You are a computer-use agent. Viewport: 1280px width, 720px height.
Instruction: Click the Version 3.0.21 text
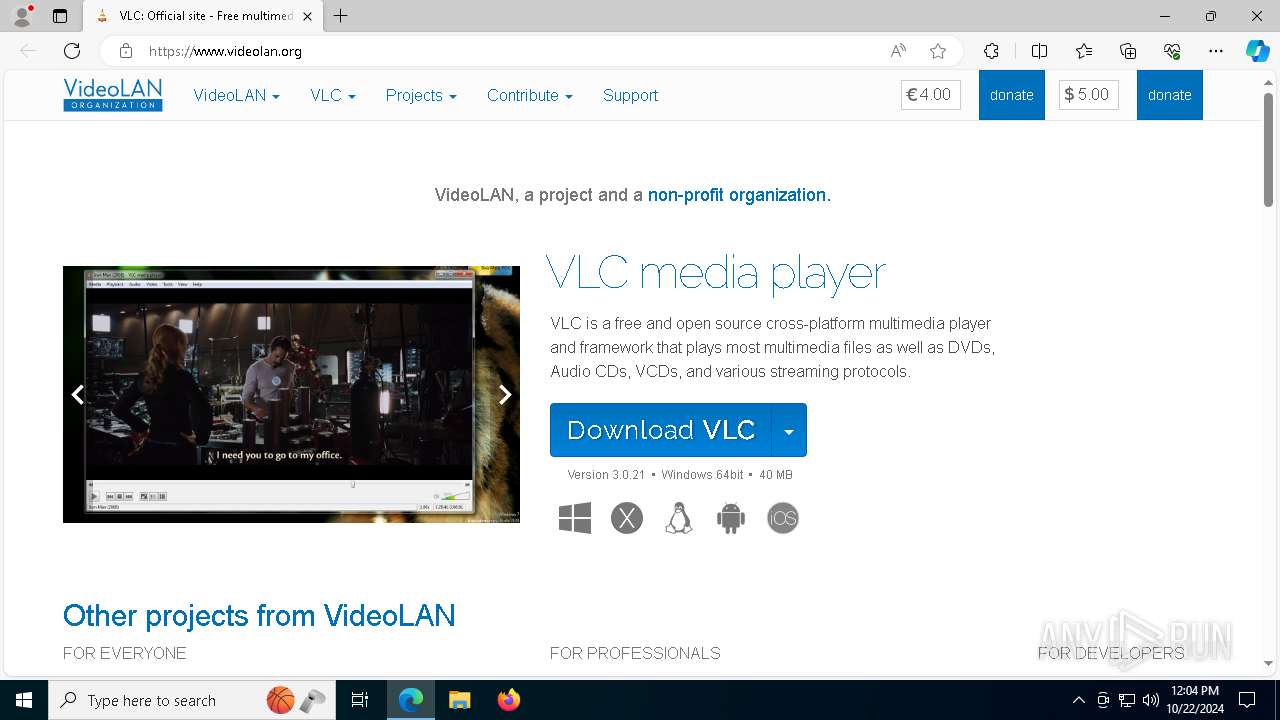point(606,475)
